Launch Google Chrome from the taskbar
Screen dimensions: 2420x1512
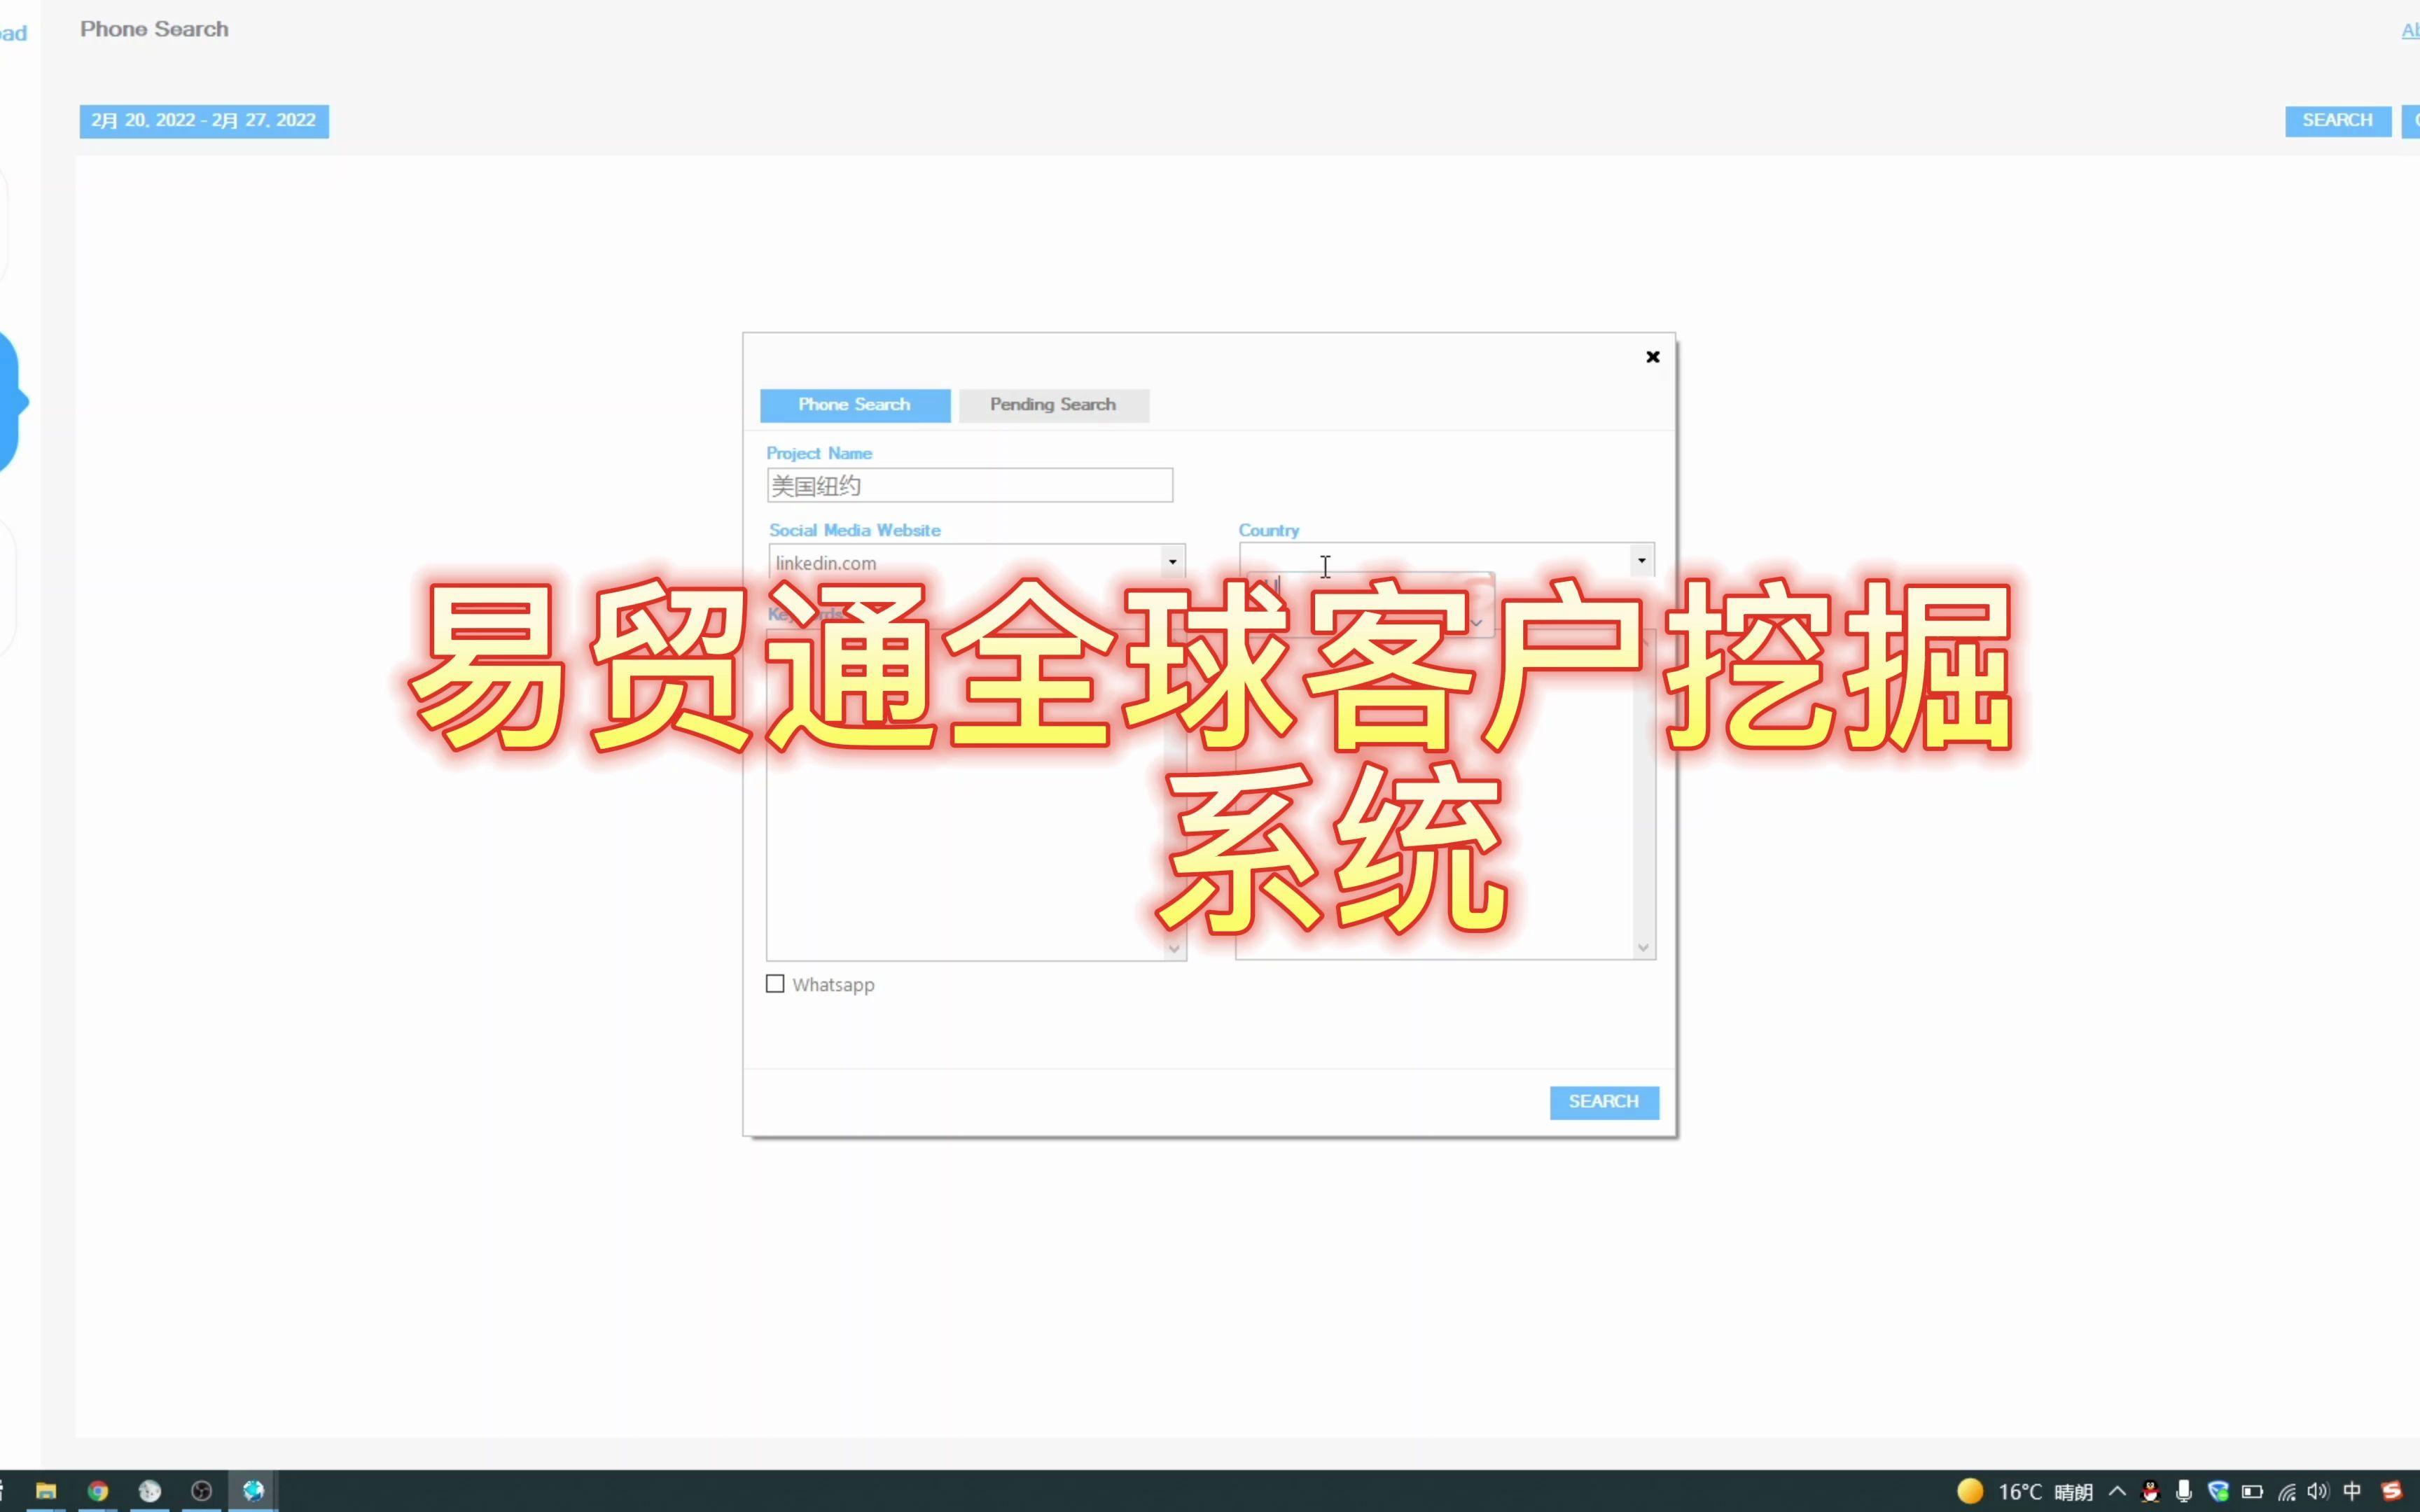98,1490
